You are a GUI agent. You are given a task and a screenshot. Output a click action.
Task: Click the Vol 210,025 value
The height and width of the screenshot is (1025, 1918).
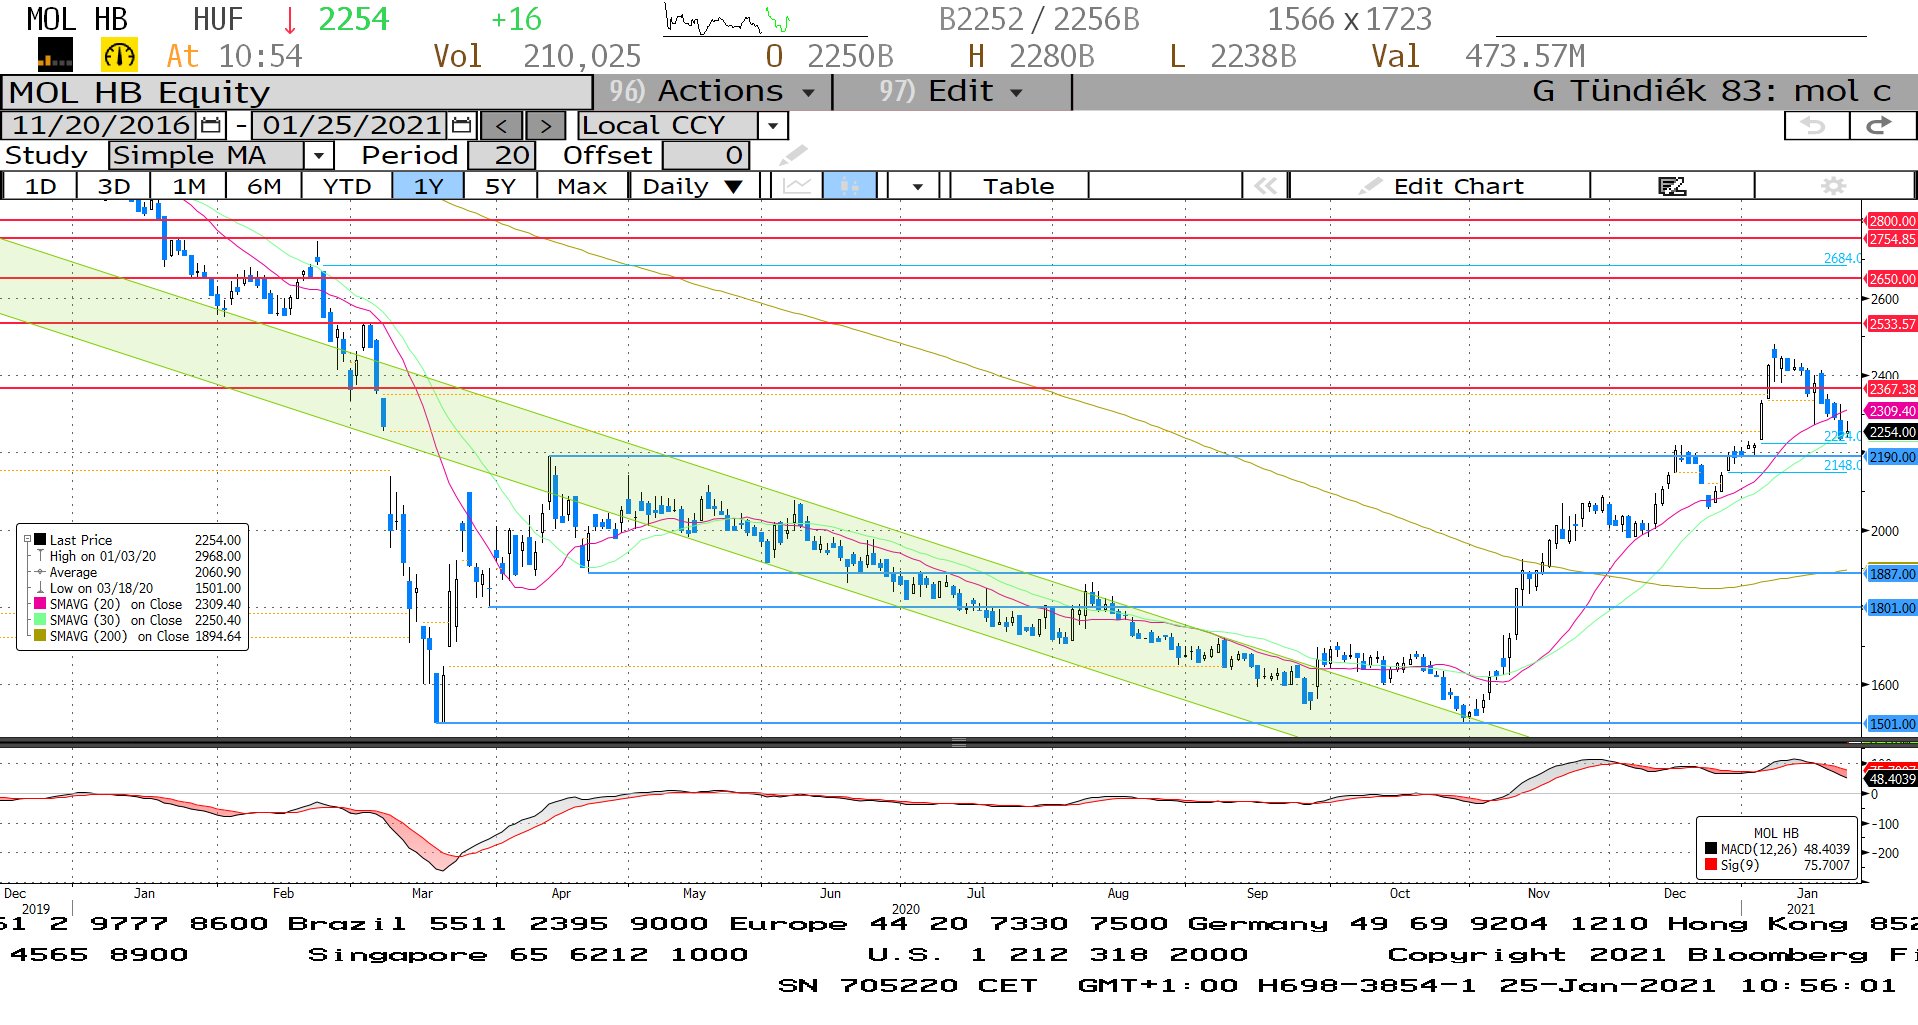pos(582,56)
